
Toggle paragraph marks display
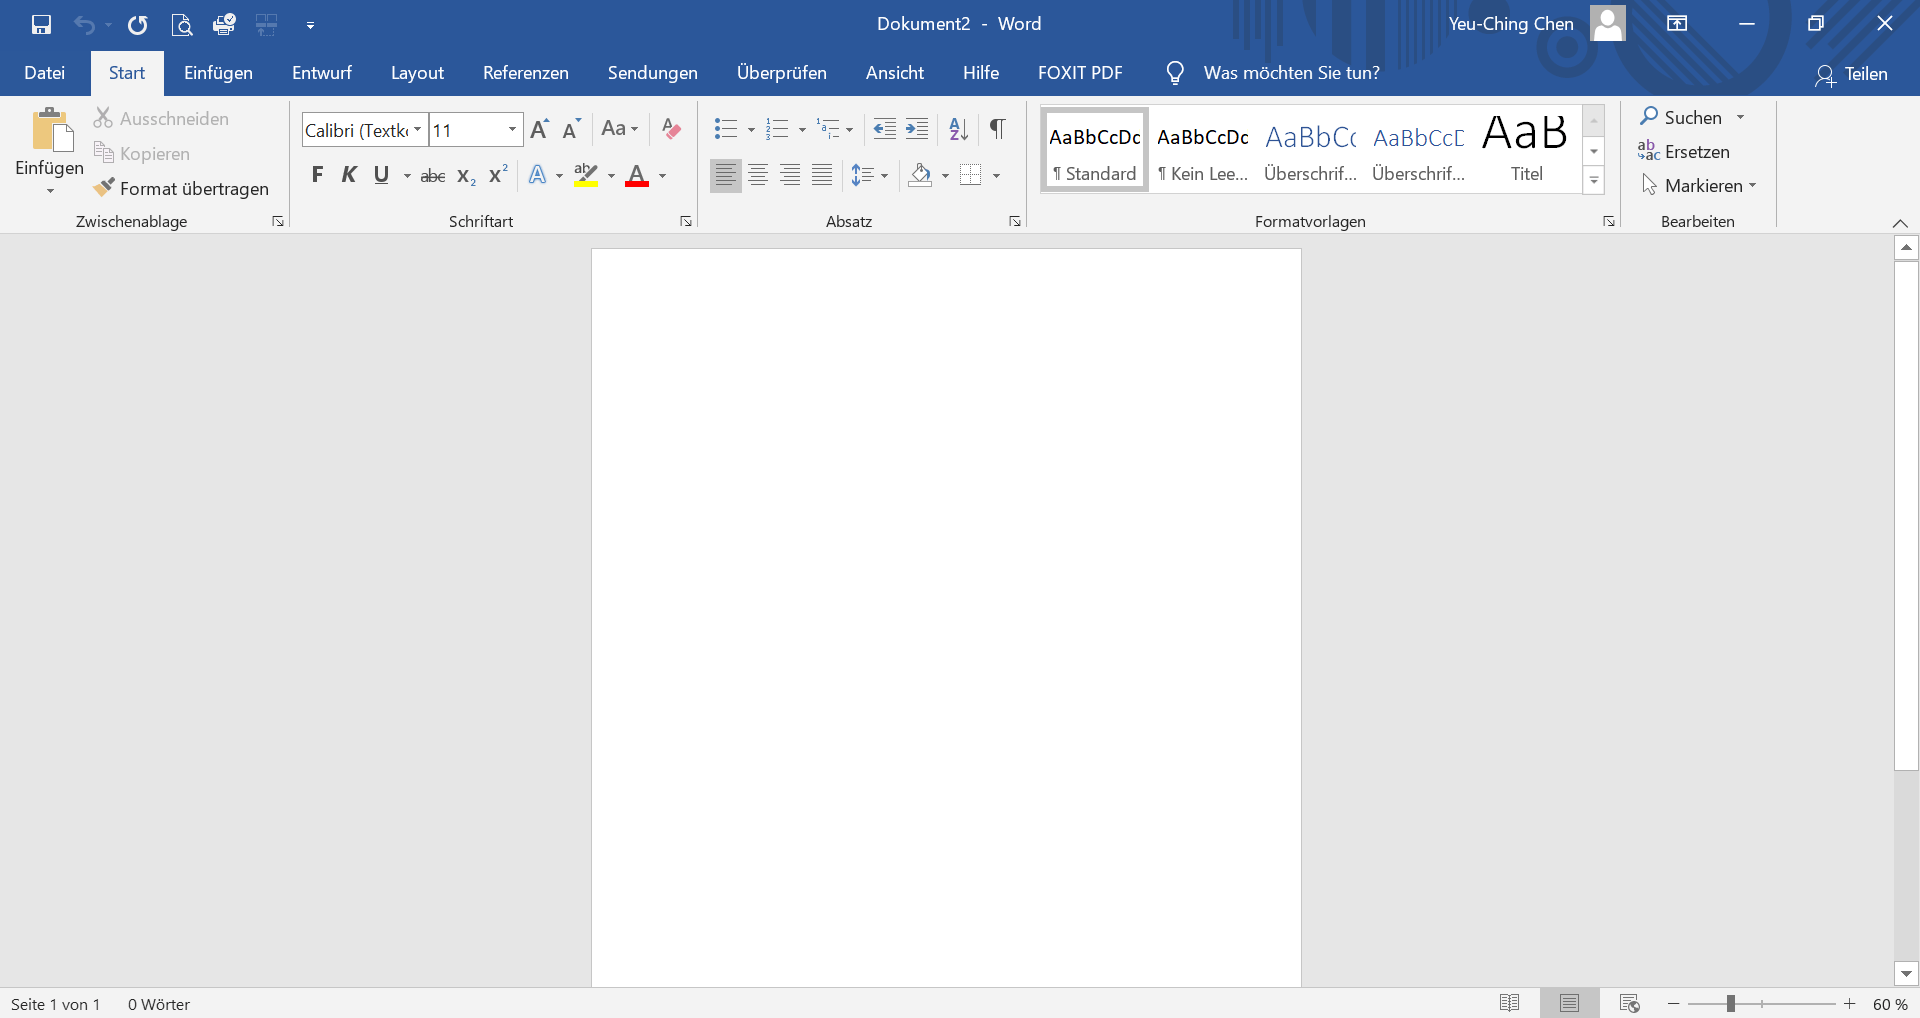click(x=997, y=129)
